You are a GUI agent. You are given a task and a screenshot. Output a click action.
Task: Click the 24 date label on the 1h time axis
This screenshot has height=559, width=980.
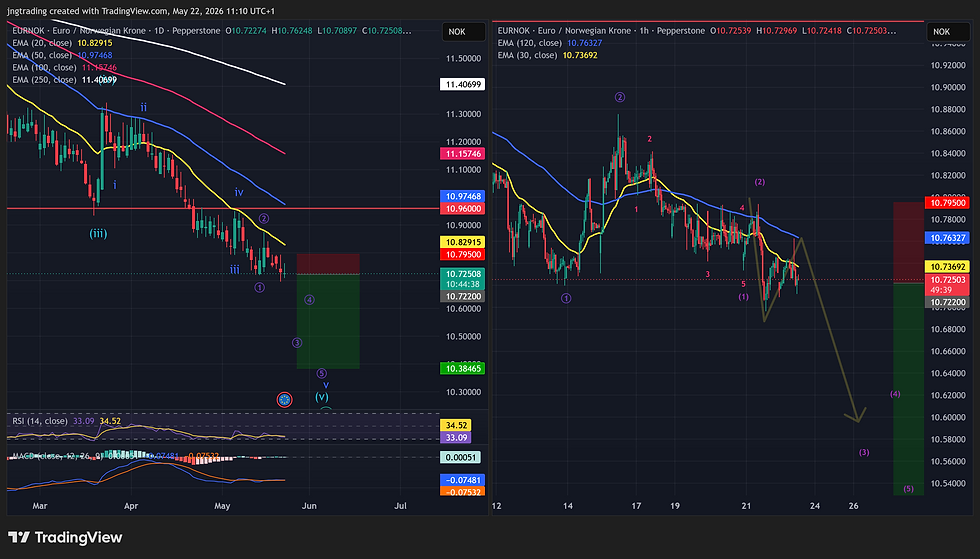coord(814,506)
